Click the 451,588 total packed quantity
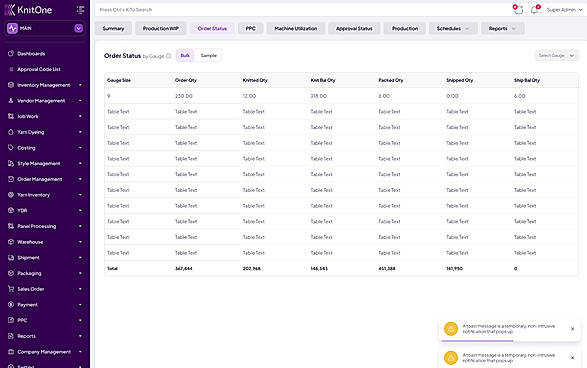The width and height of the screenshot is (587, 368). pyautogui.click(x=387, y=268)
